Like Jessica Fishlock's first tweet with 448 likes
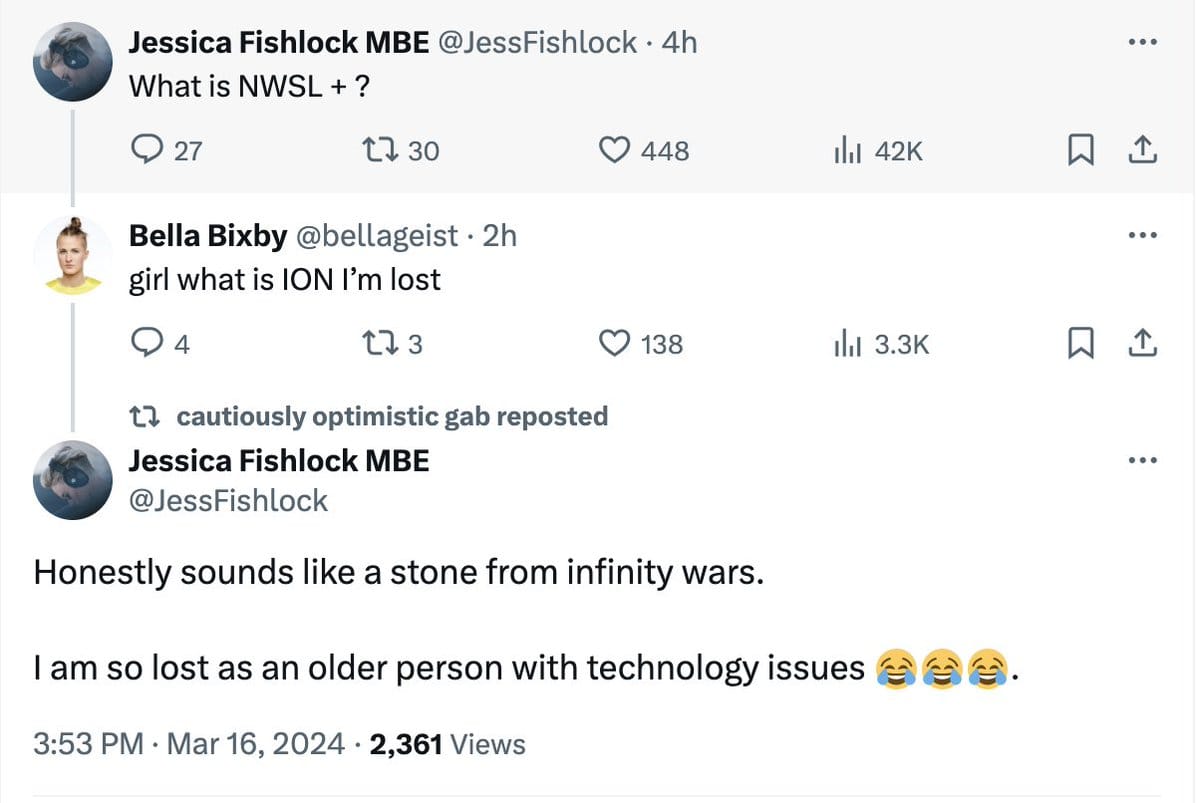The height and width of the screenshot is (803, 1200). [x=613, y=151]
